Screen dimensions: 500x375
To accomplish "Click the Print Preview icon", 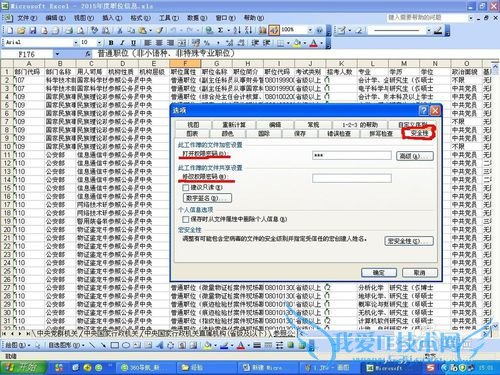I will tap(80, 31).
